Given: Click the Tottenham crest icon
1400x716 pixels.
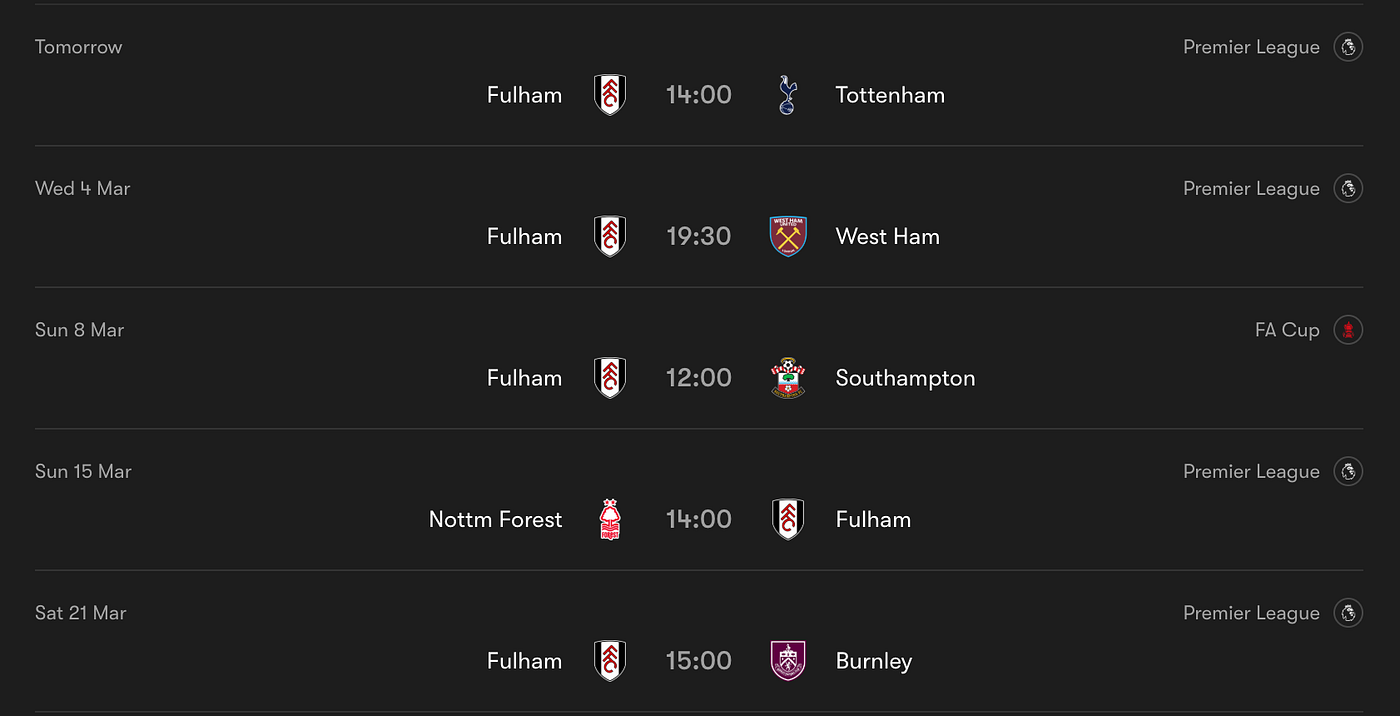Looking at the screenshot, I should tap(788, 95).
